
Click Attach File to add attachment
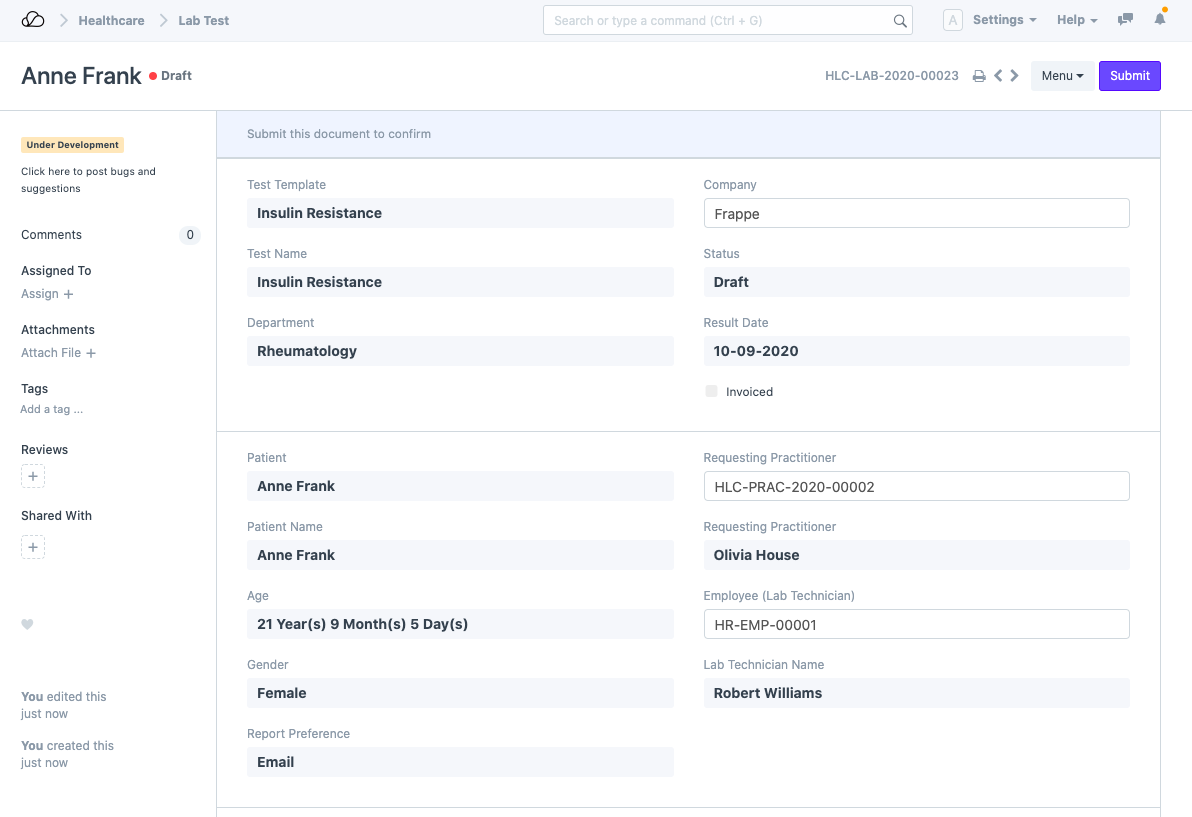click(x=58, y=353)
